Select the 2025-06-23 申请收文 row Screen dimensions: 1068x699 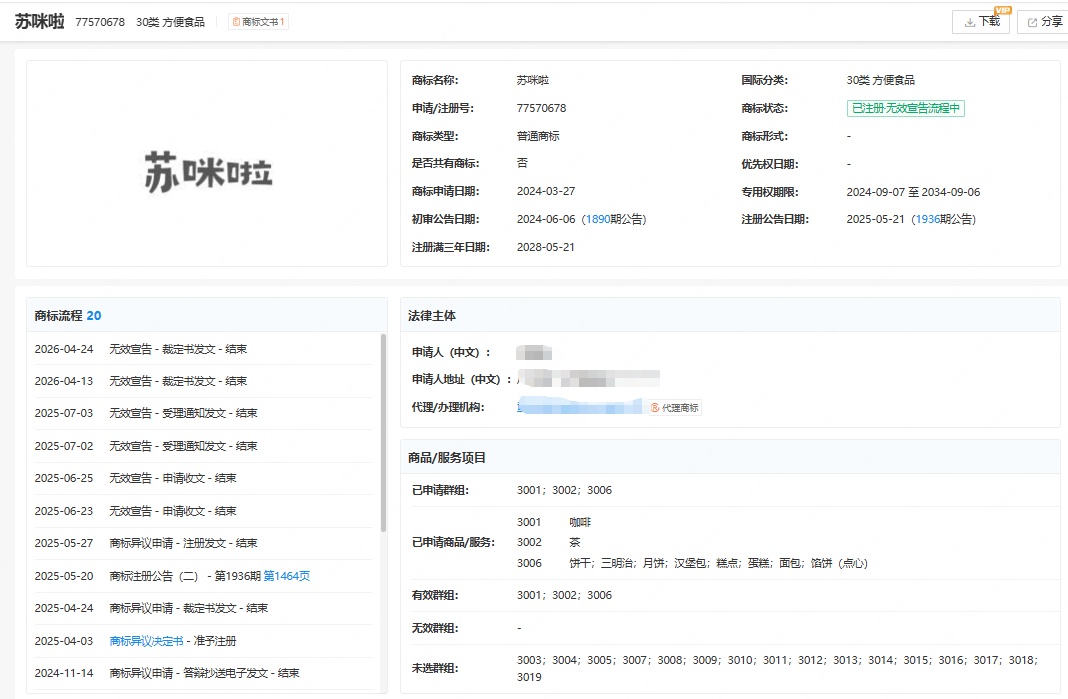pyautogui.click(x=203, y=511)
